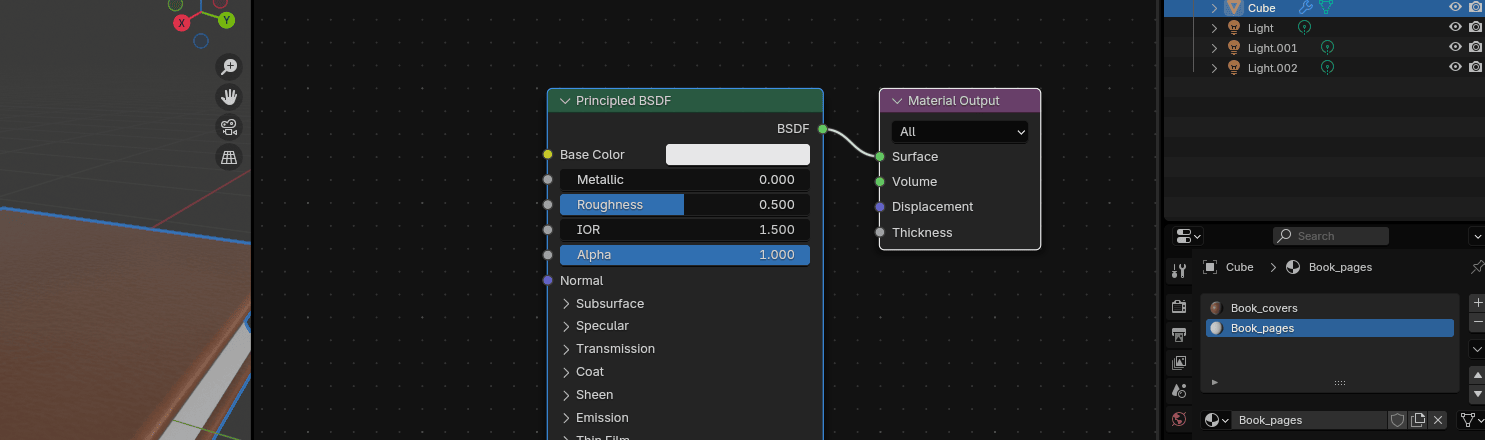Toggle viewport visibility of Light.002

(1455, 67)
